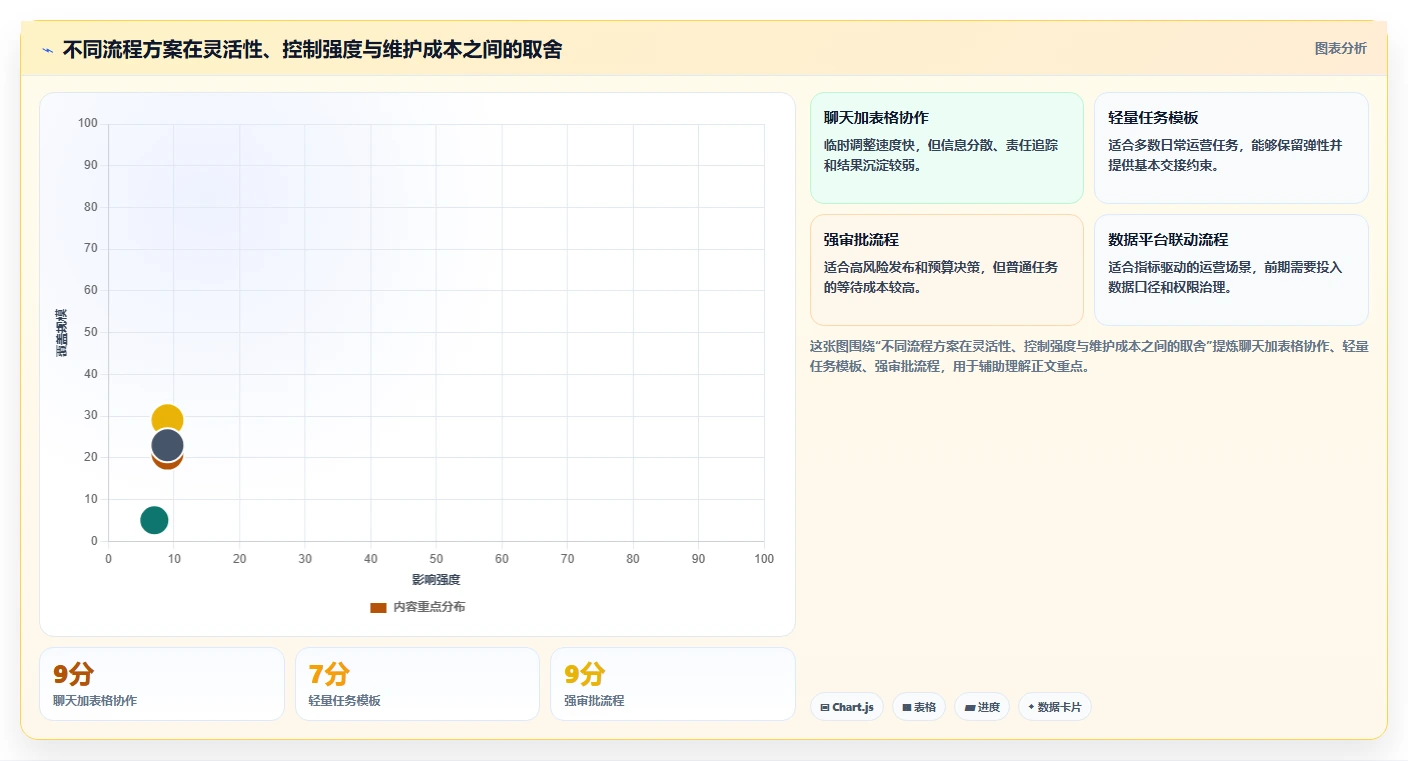Select the 进度 tag chip
Viewport: 1408px width, 761px height.
tap(982, 707)
